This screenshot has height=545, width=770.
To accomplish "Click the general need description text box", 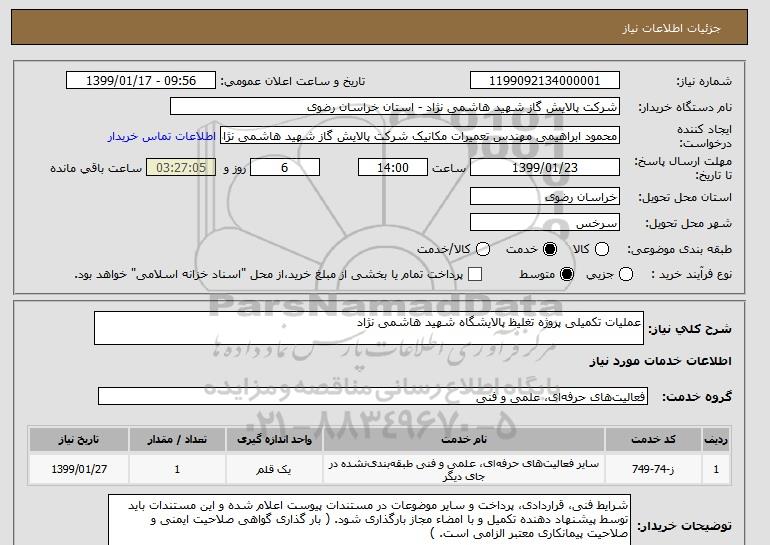I will tap(369, 328).
